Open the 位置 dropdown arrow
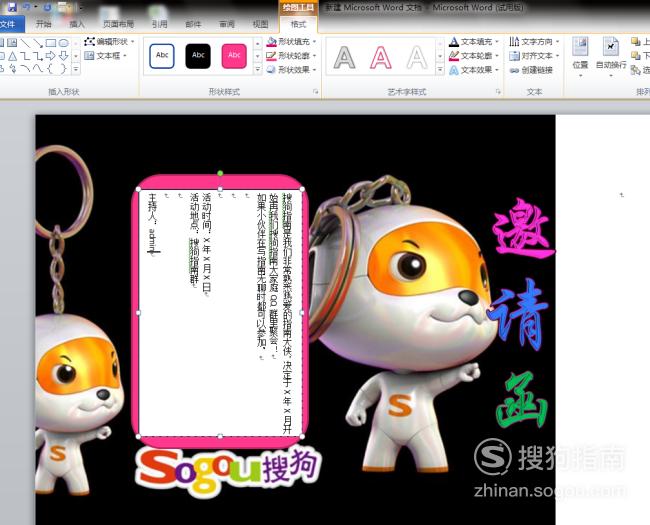The width and height of the screenshot is (650, 525). tap(580, 76)
